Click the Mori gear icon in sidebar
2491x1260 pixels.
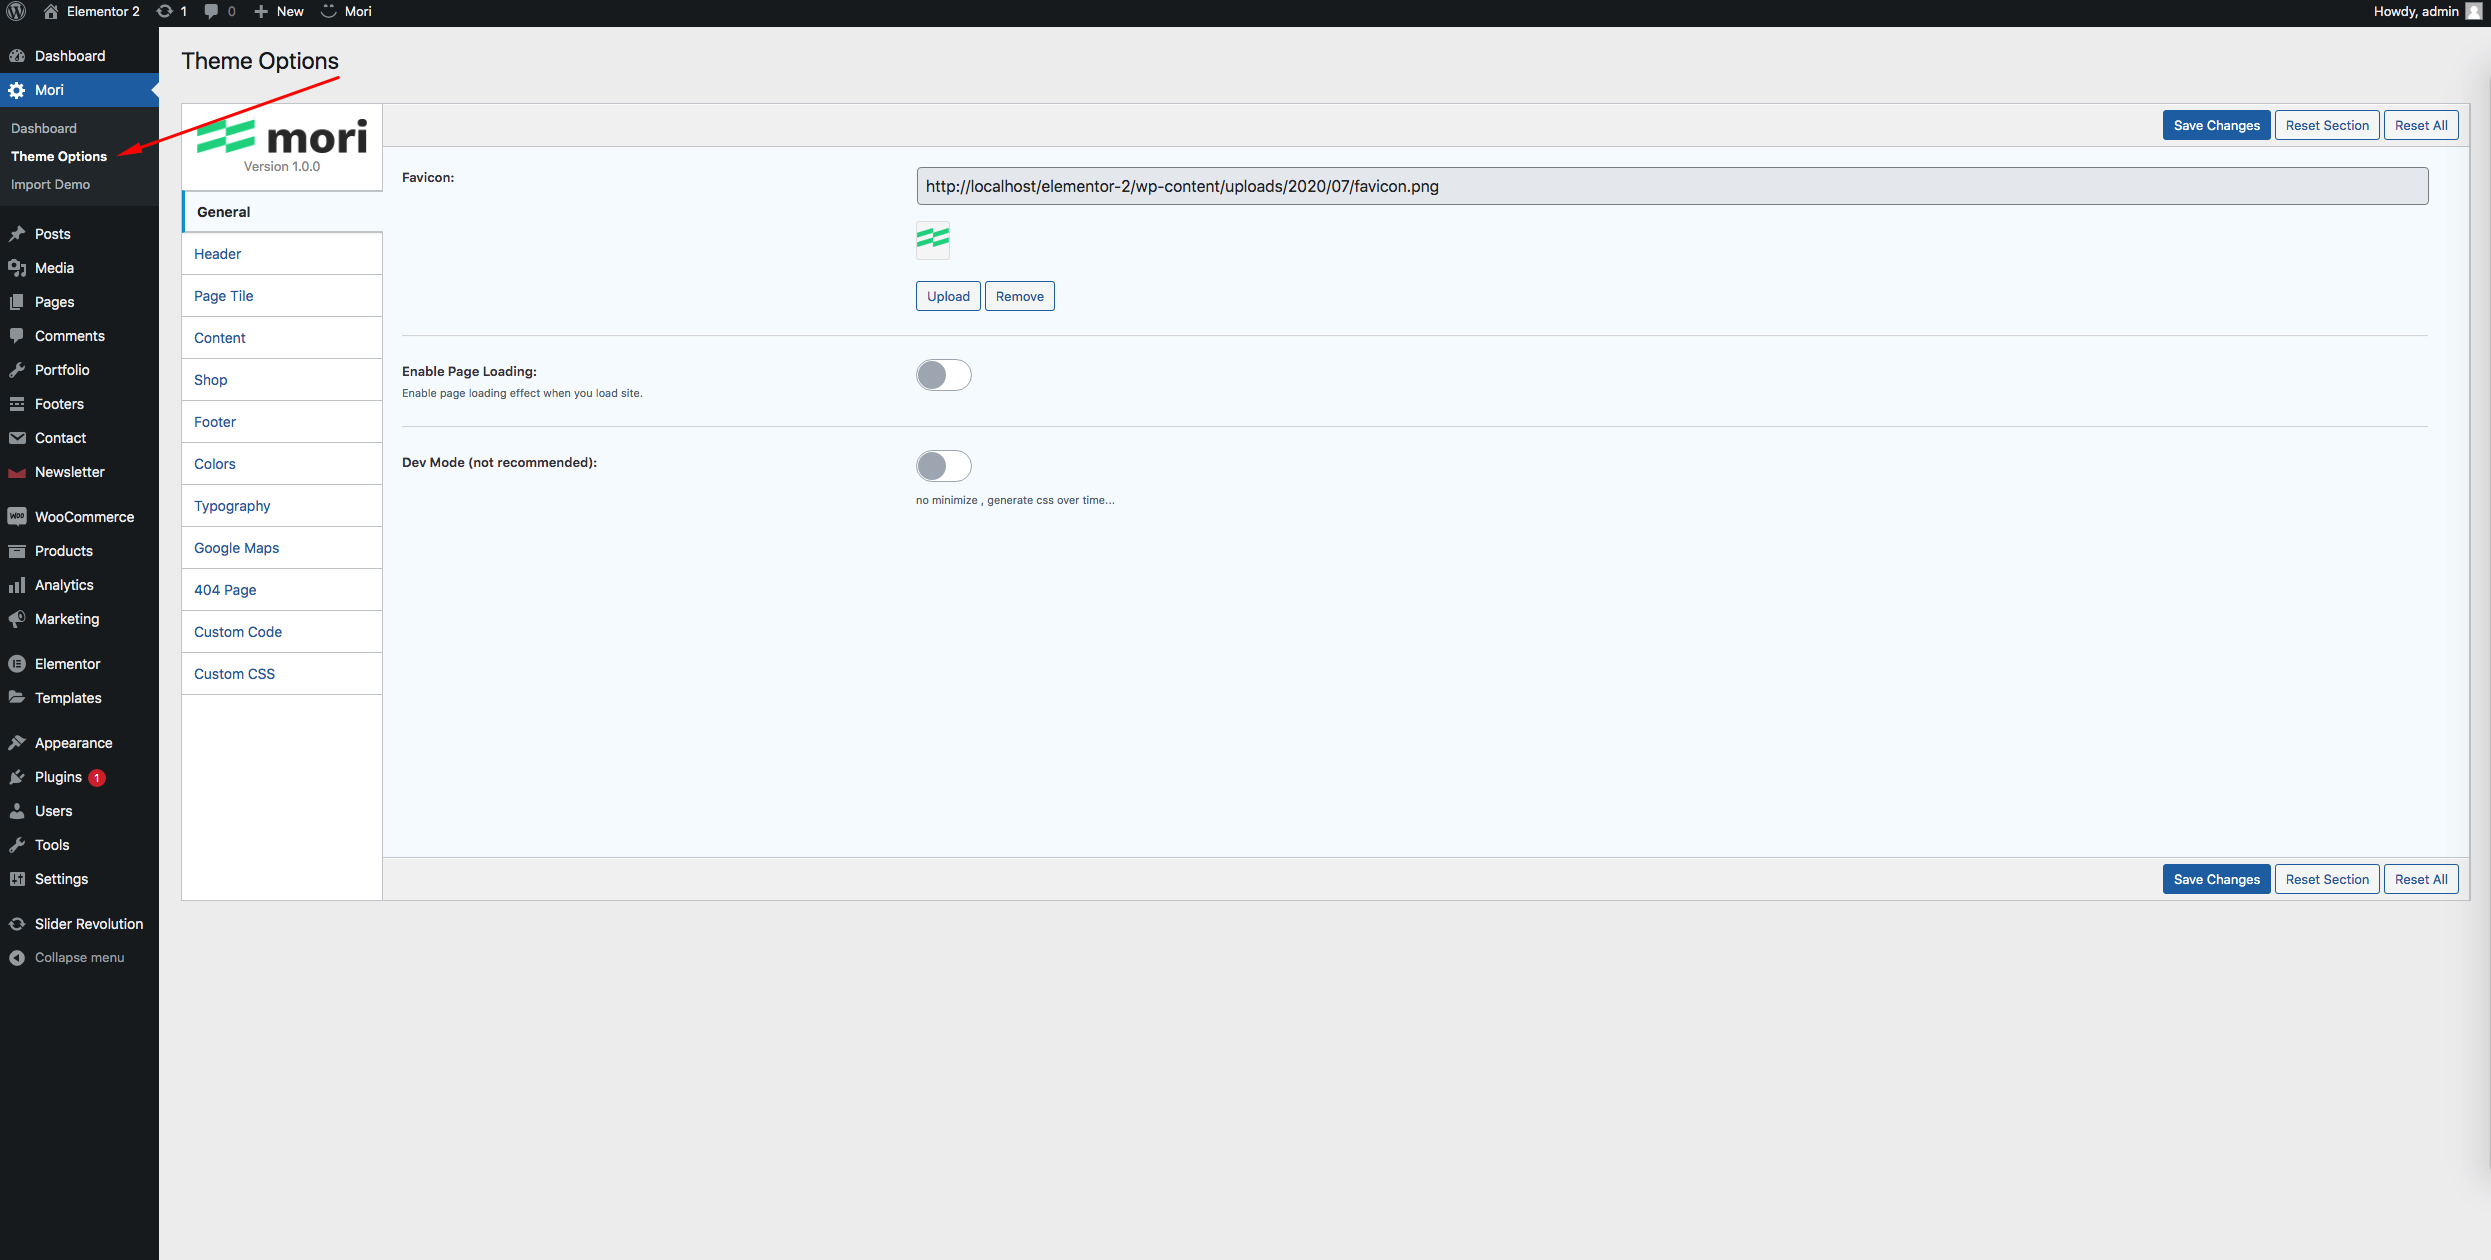click(x=17, y=90)
